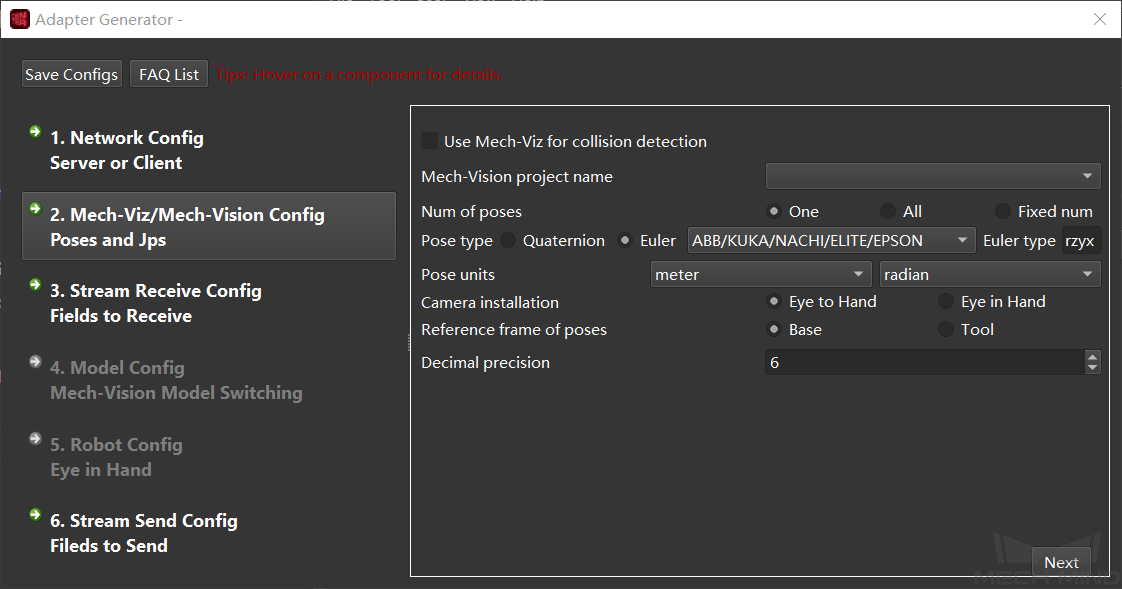Click the Adapter Generator app icon in title bar
This screenshot has height=589, width=1122.
pos(19,19)
